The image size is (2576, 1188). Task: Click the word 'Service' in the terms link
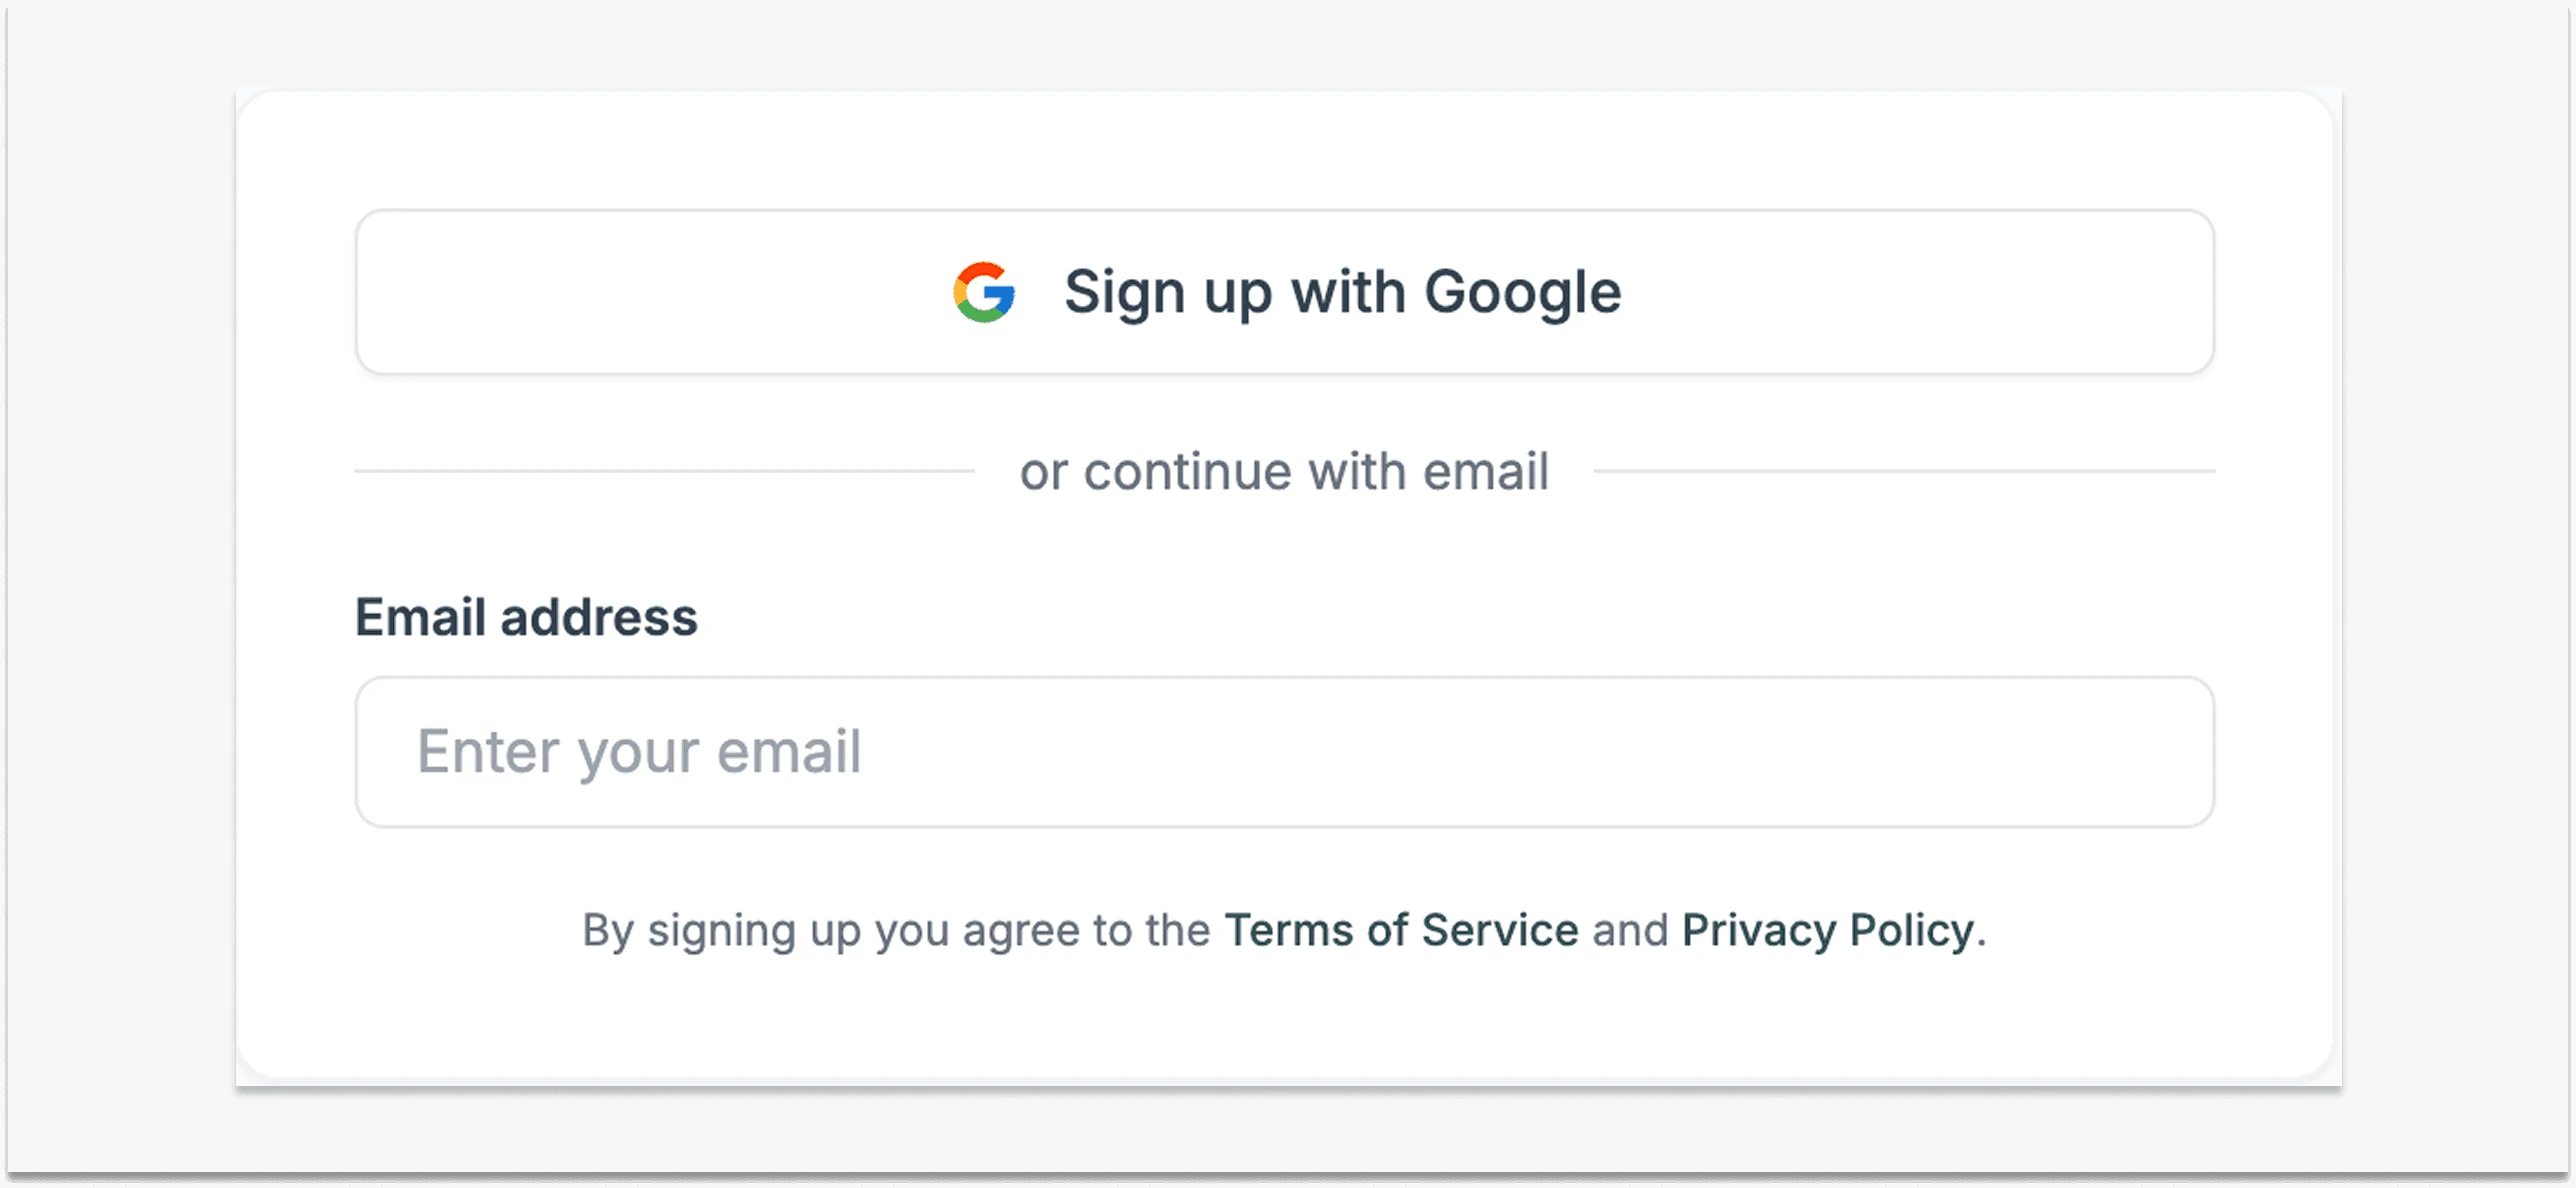[1500, 930]
